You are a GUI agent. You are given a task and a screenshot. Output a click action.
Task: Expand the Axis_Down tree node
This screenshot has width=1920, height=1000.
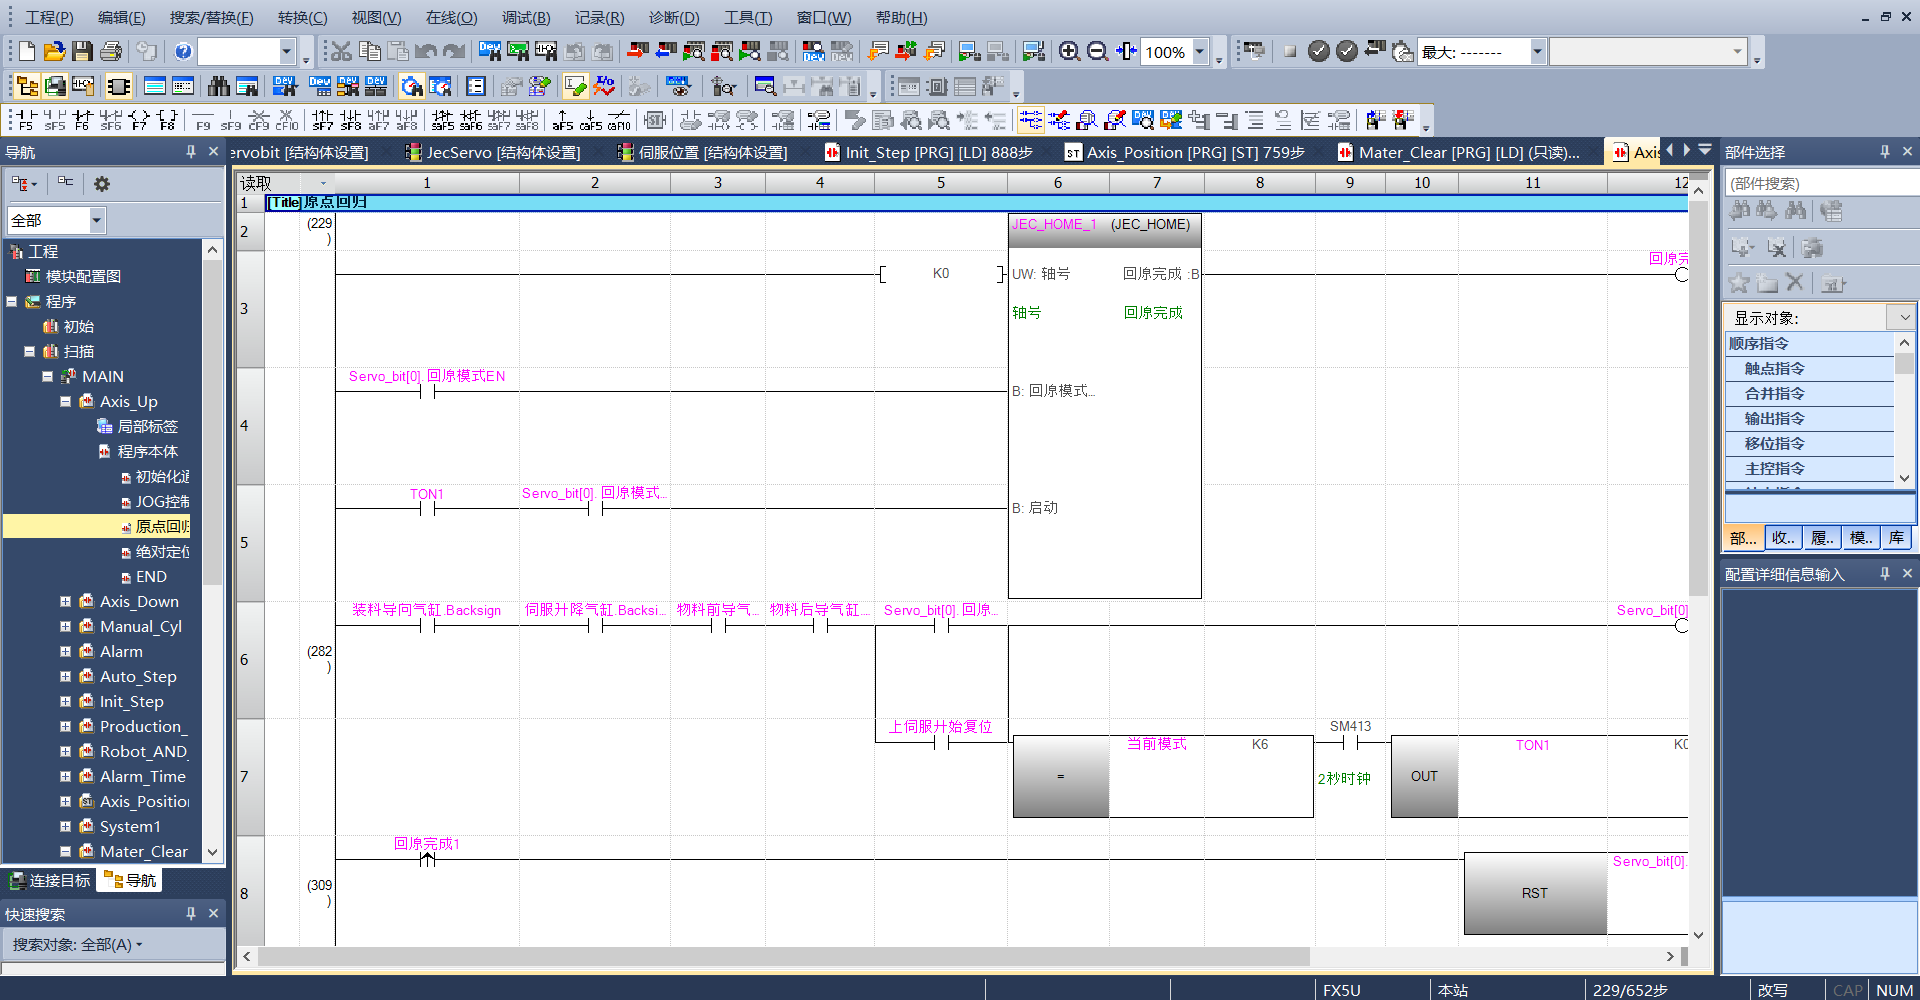coord(65,602)
